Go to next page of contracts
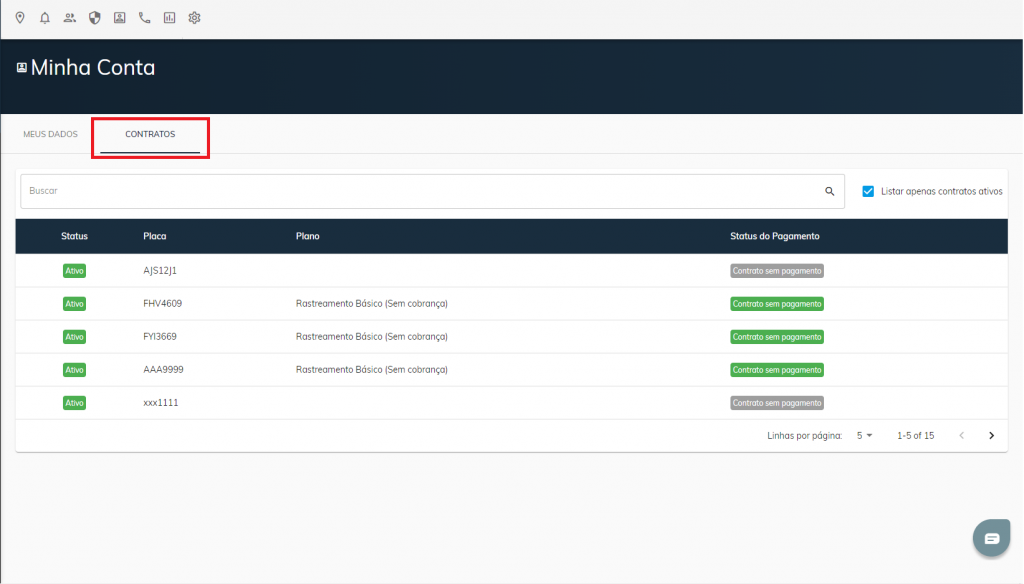 point(991,436)
